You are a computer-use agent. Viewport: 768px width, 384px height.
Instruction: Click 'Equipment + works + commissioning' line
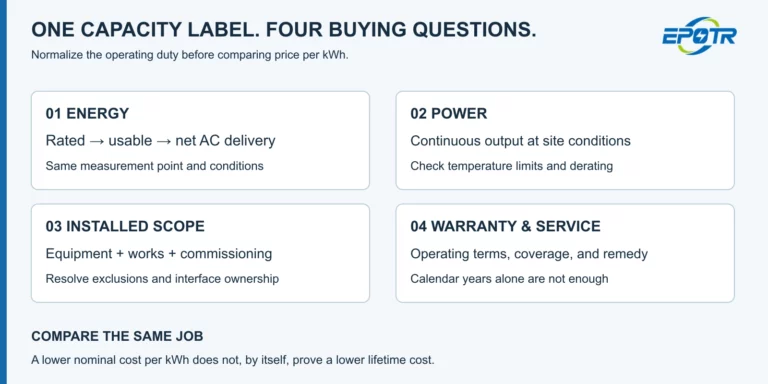pos(159,254)
